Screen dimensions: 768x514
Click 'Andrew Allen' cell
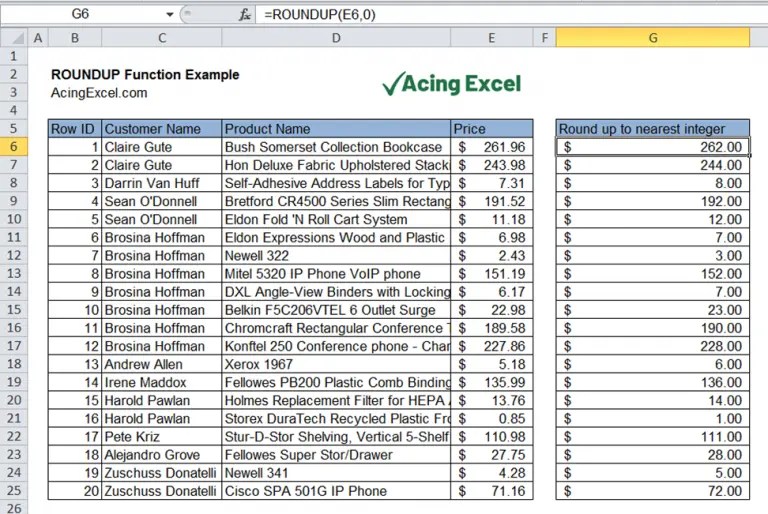pyautogui.click(x=162, y=364)
